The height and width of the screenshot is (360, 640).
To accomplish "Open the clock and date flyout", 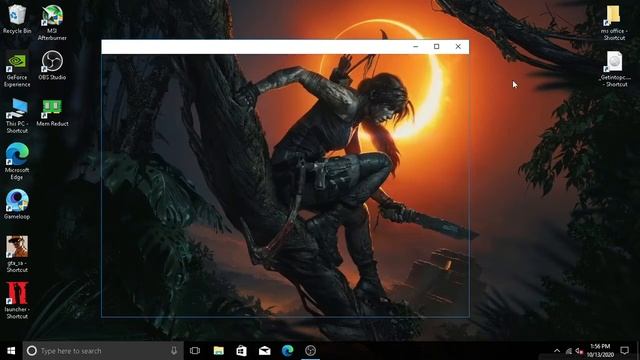I will coord(600,351).
